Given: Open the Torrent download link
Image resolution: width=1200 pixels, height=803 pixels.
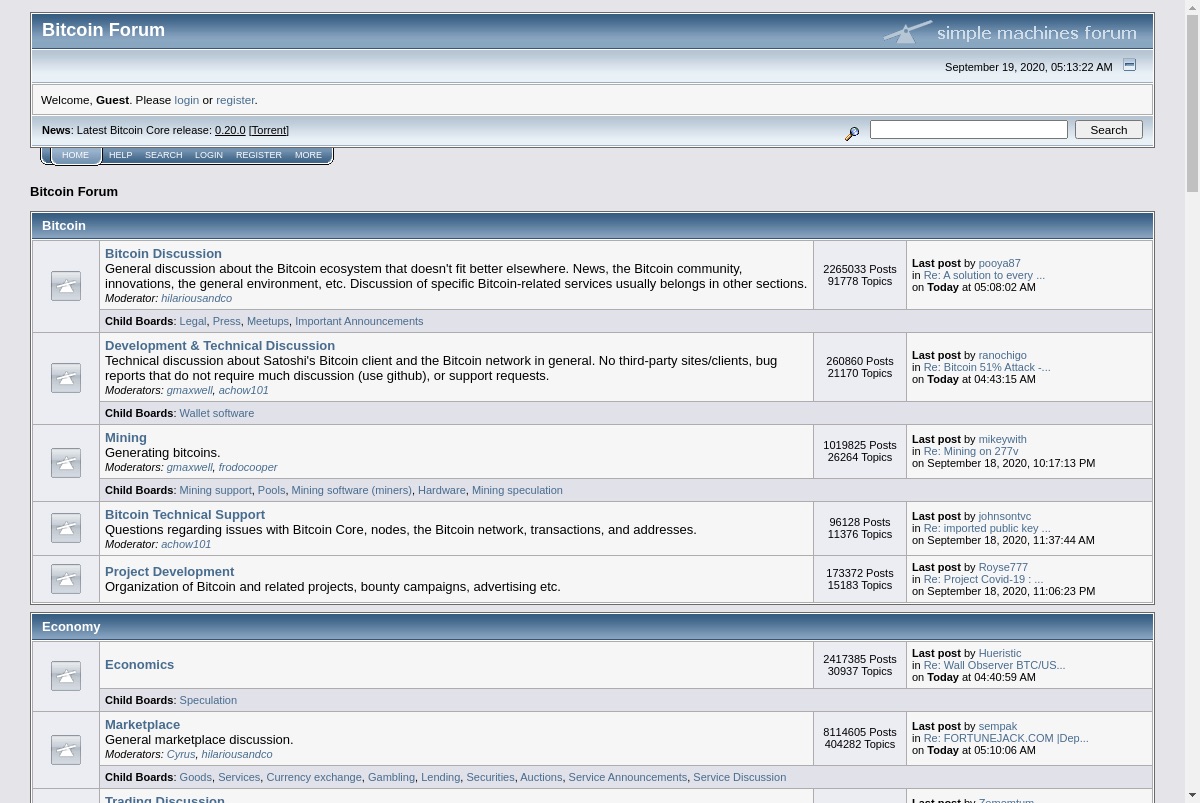Looking at the screenshot, I should point(269,130).
